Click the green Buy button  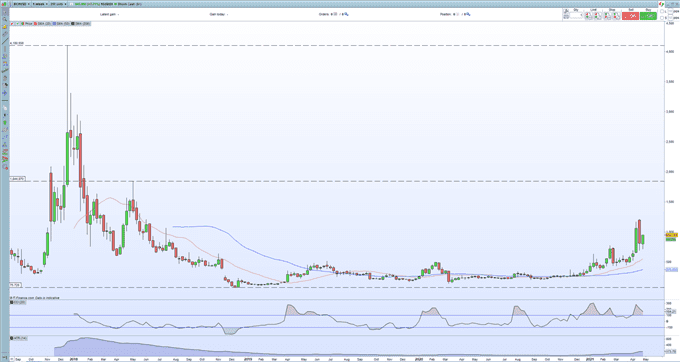(648, 16)
